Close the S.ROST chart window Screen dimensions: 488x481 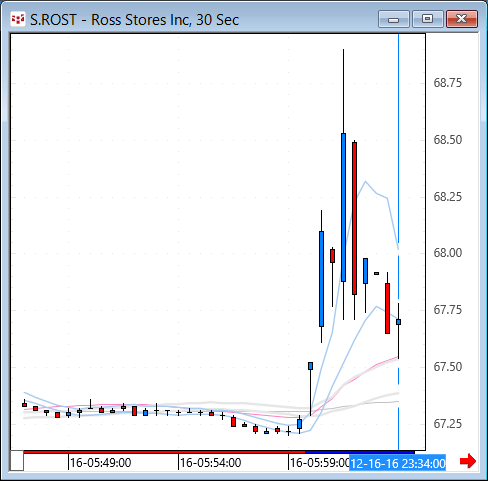coord(462,19)
